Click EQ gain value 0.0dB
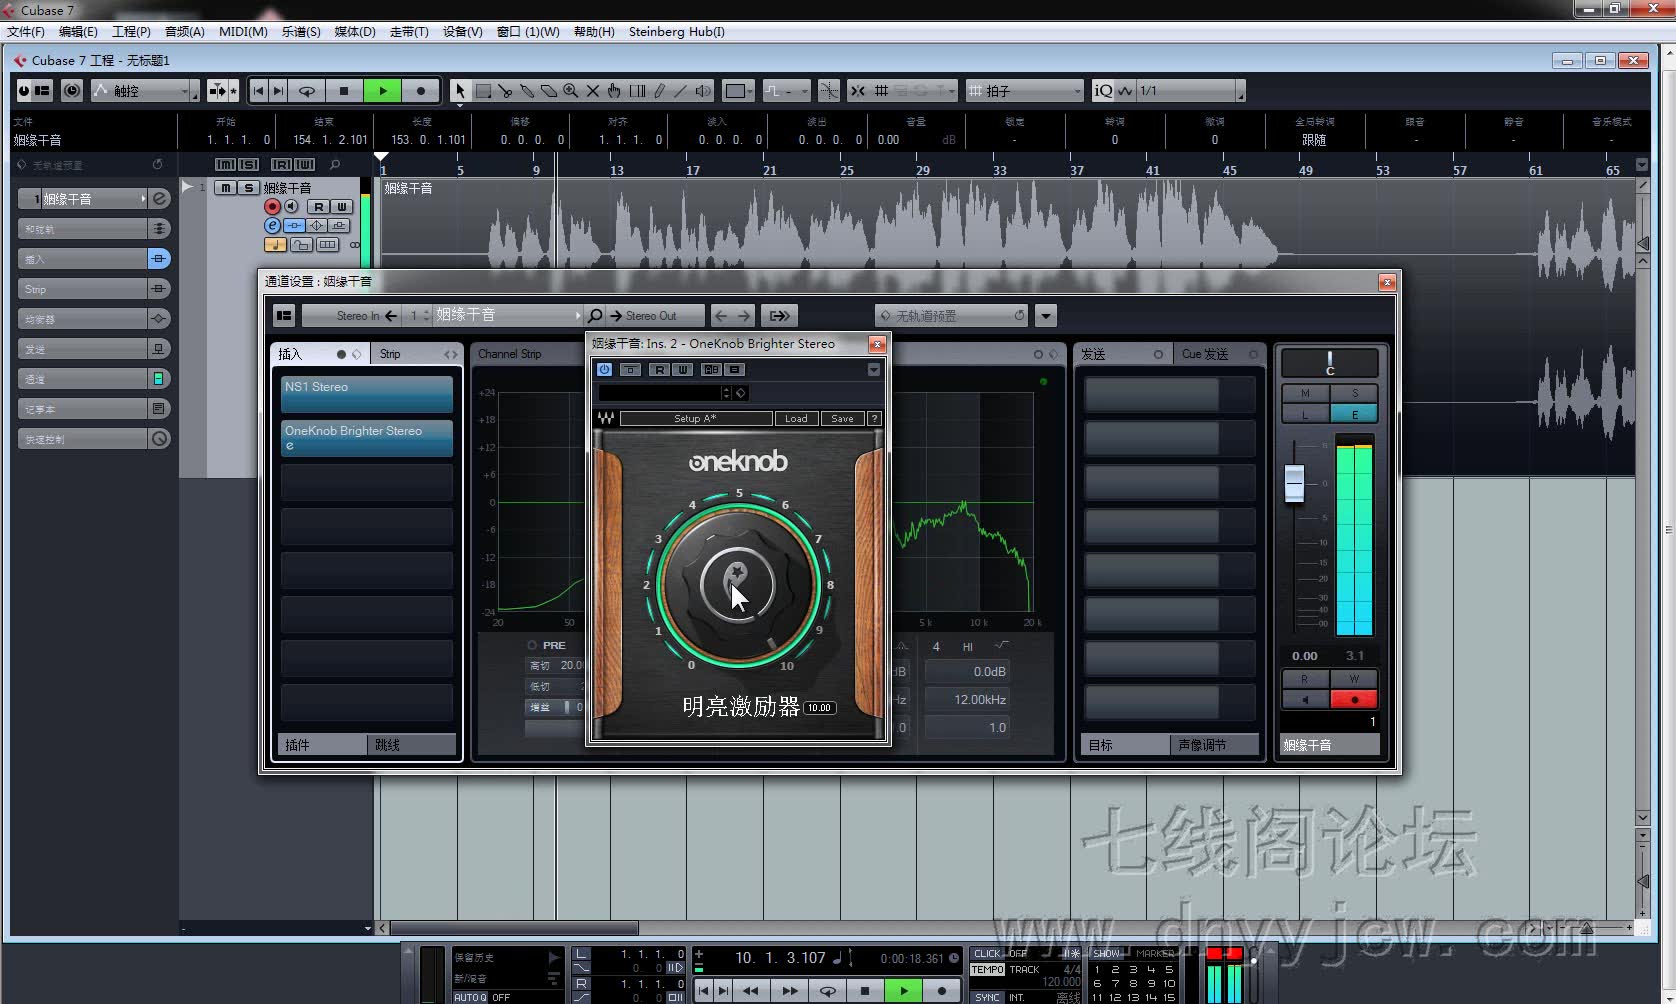This screenshot has width=1676, height=1004. [x=966, y=672]
